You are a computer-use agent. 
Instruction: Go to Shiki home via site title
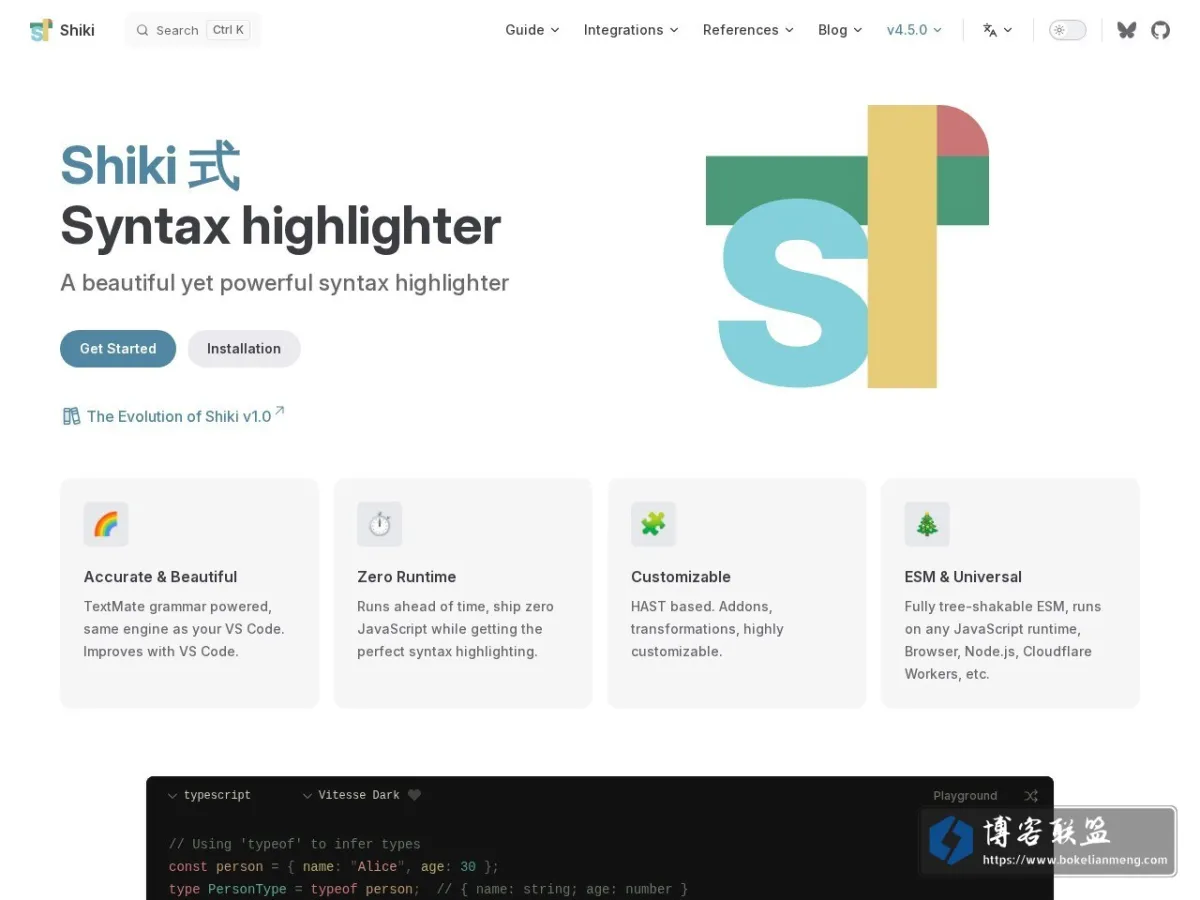point(62,30)
